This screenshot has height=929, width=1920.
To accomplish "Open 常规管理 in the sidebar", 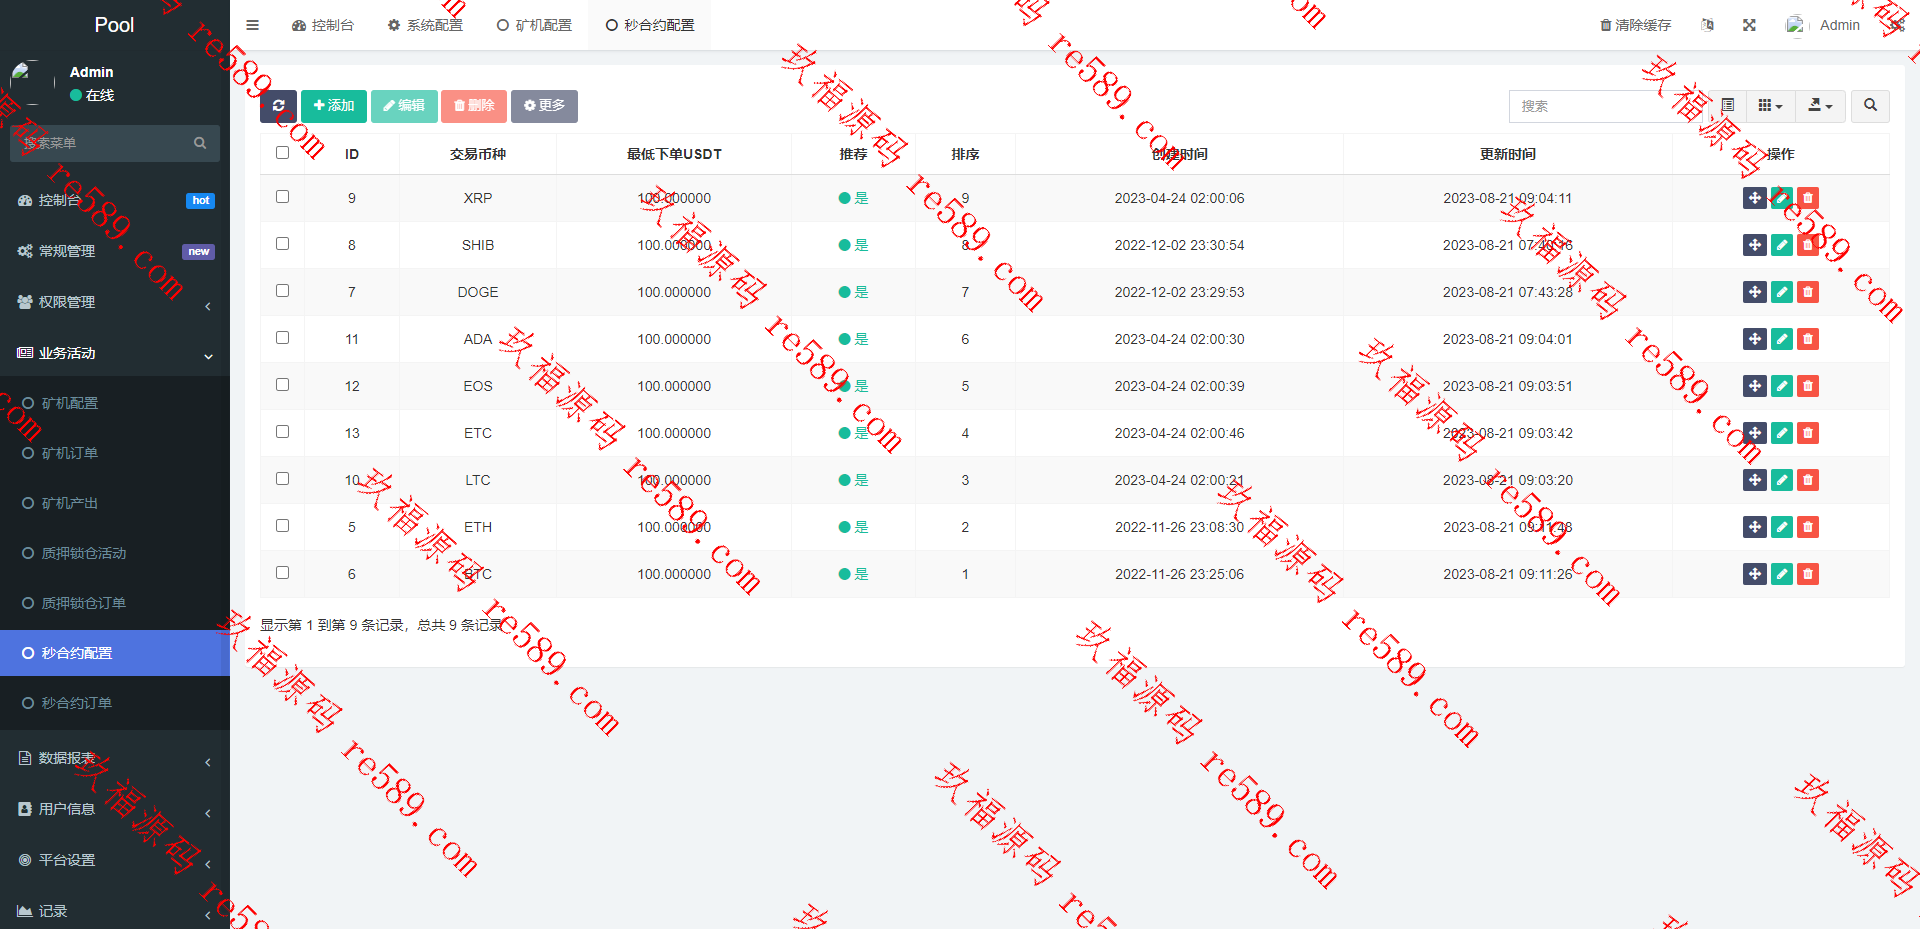I will pyautogui.click(x=115, y=251).
